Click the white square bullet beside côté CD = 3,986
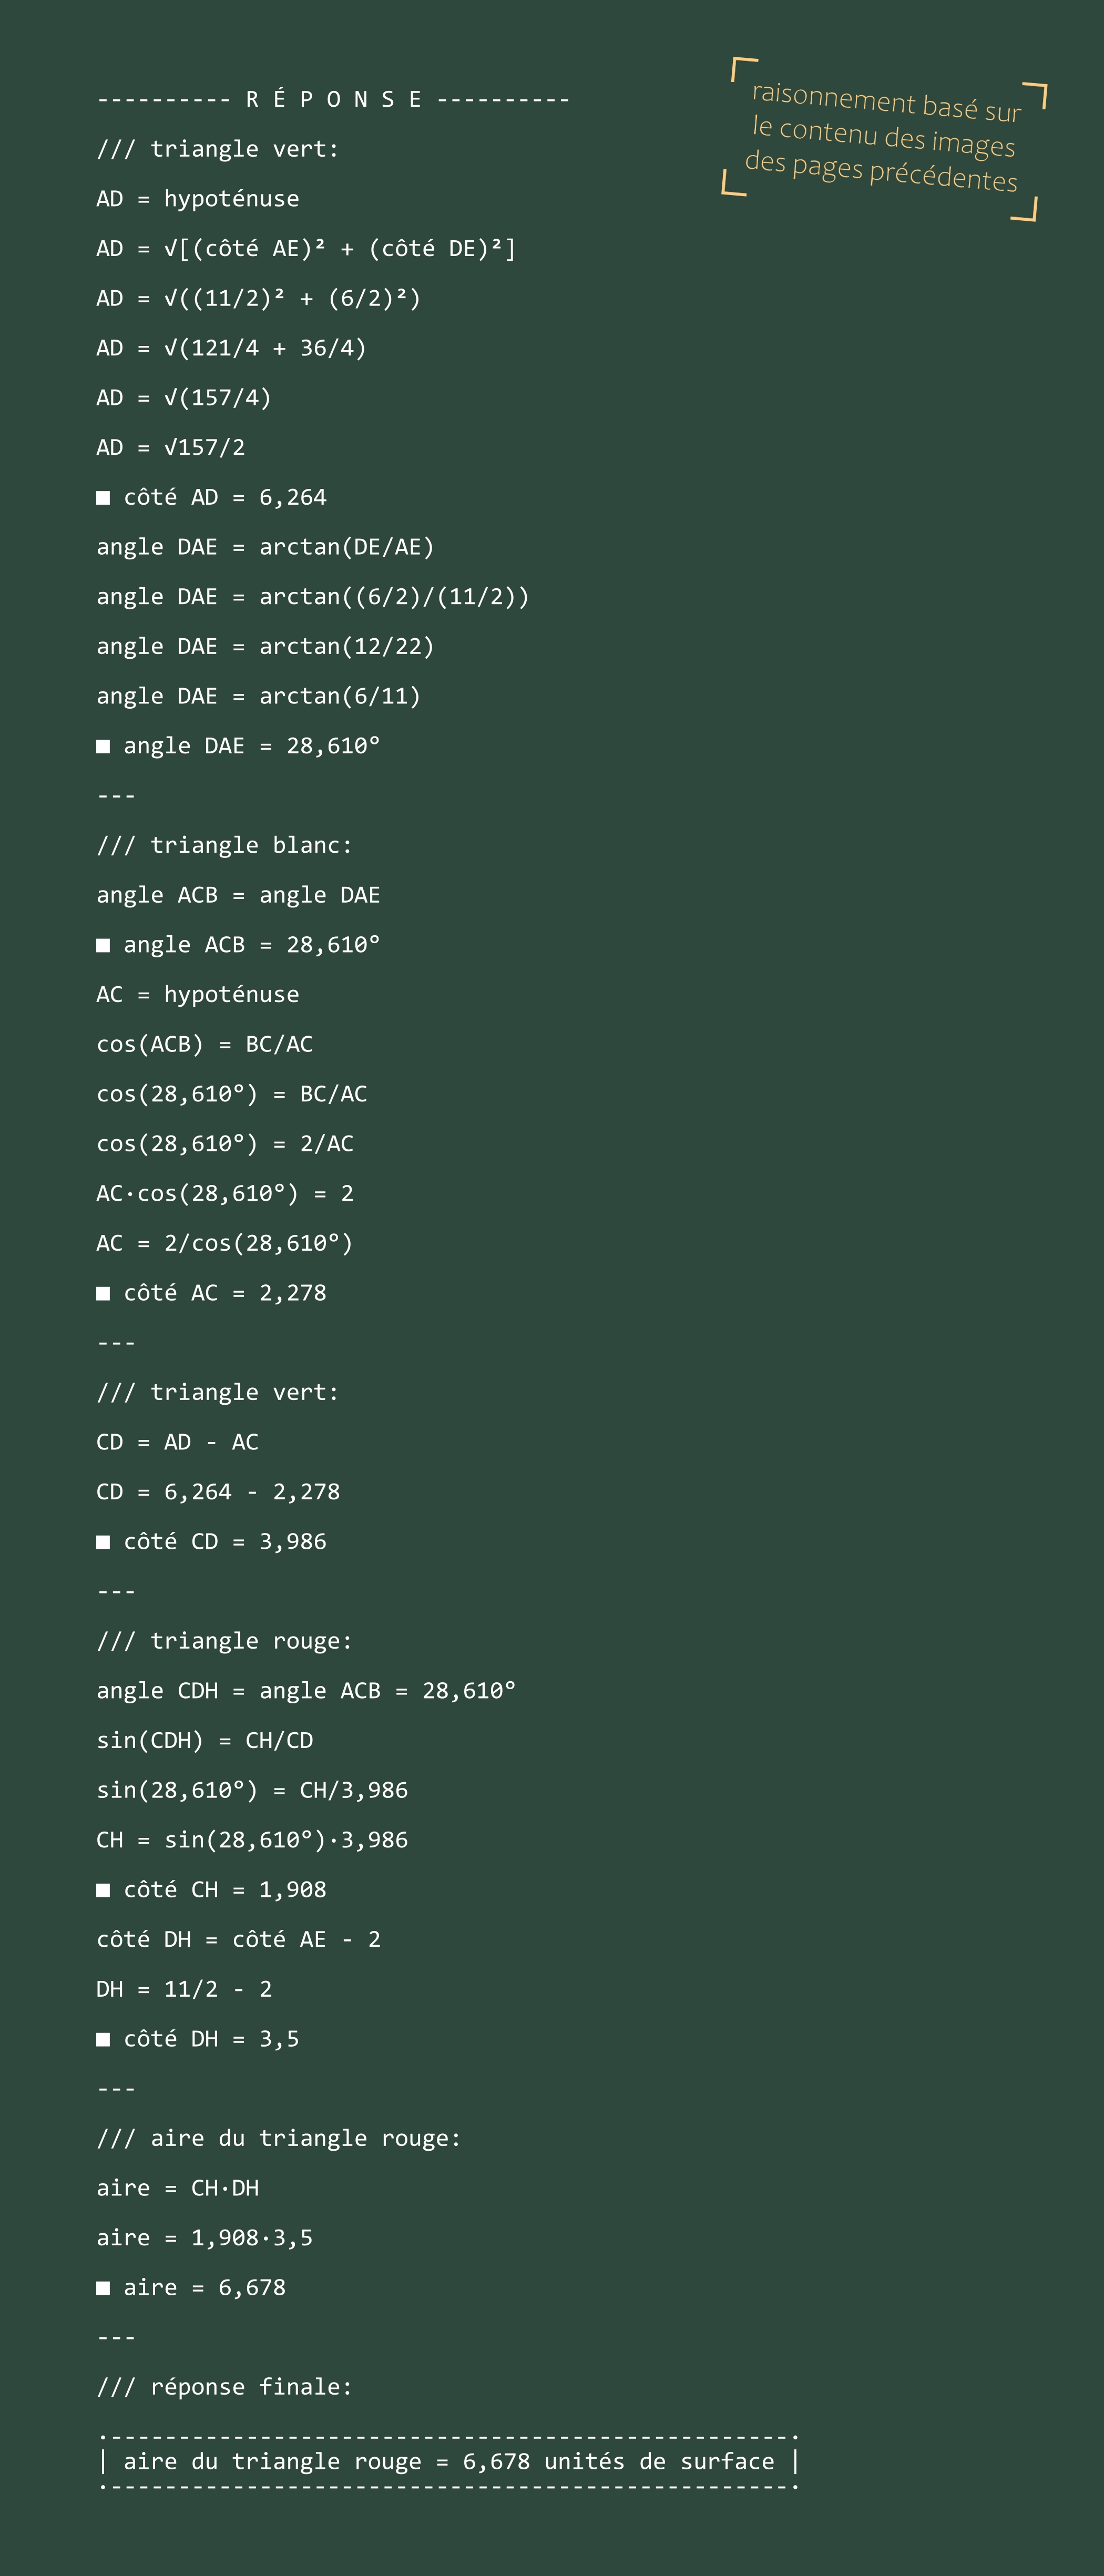 103,1543
